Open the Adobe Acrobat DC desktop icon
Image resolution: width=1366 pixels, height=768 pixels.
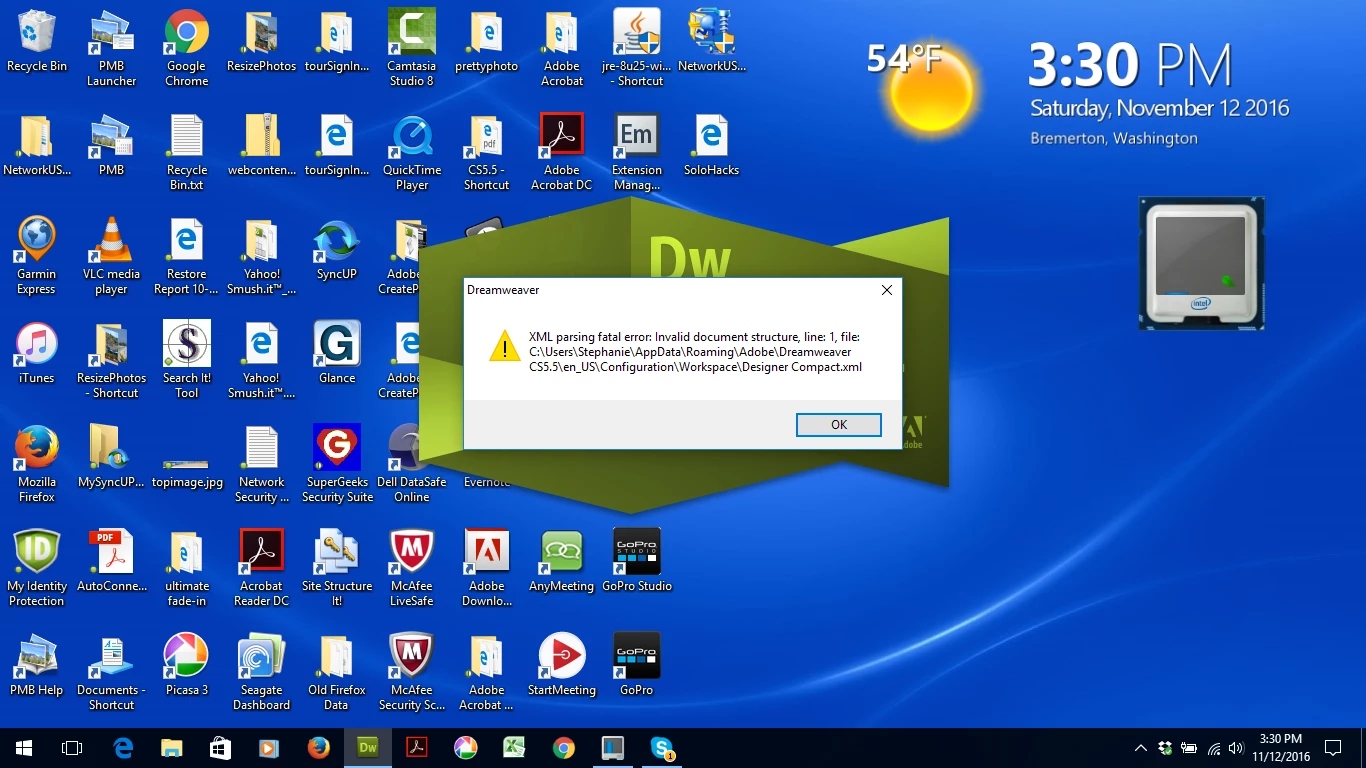(x=561, y=152)
